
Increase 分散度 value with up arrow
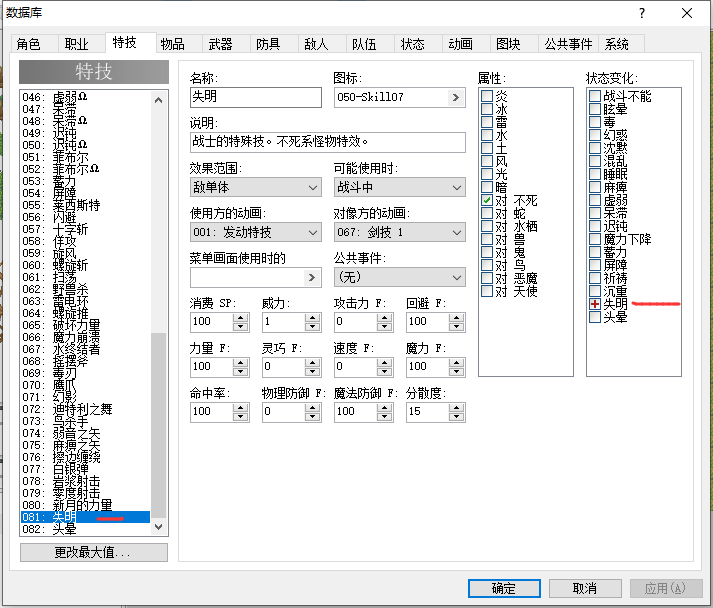coord(457,407)
